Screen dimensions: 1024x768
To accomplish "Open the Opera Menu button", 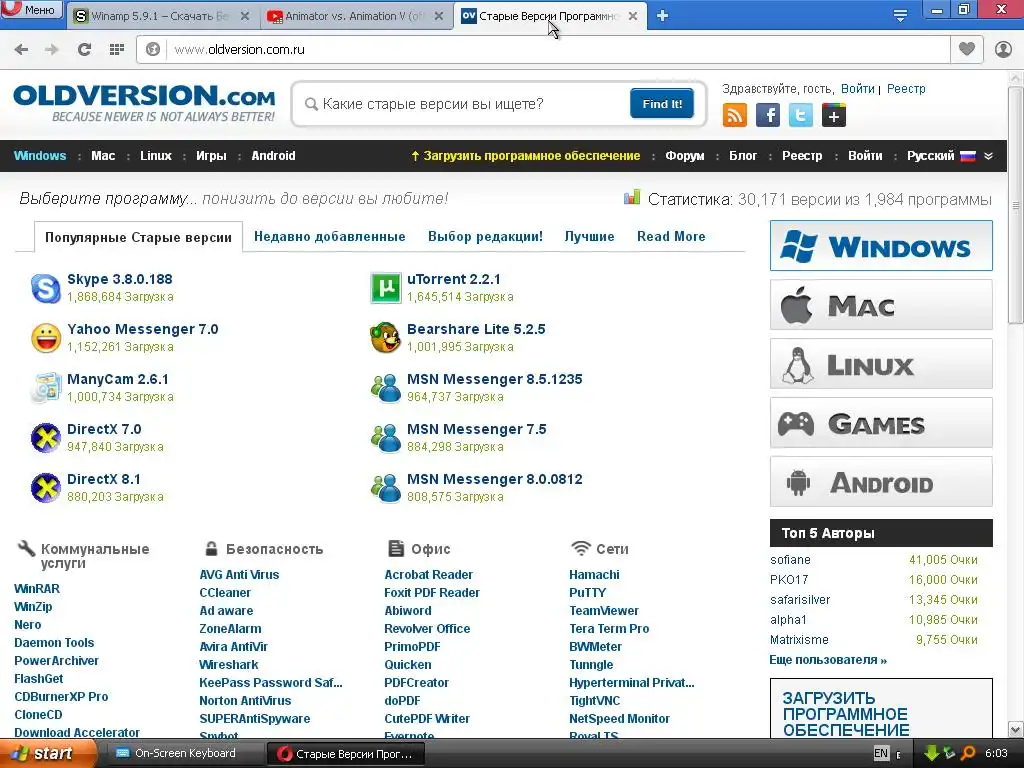I will click(x=31, y=9).
